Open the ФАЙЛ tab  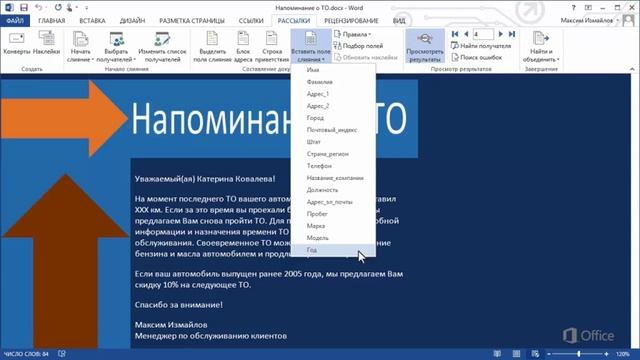tap(15, 20)
